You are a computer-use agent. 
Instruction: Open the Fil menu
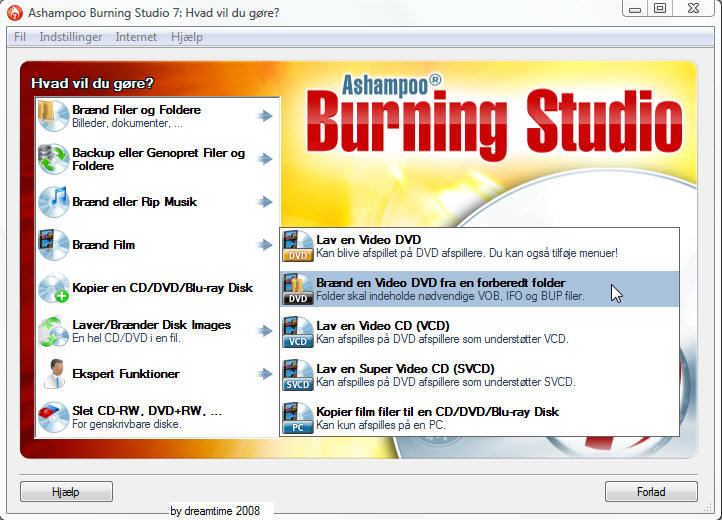click(20, 37)
